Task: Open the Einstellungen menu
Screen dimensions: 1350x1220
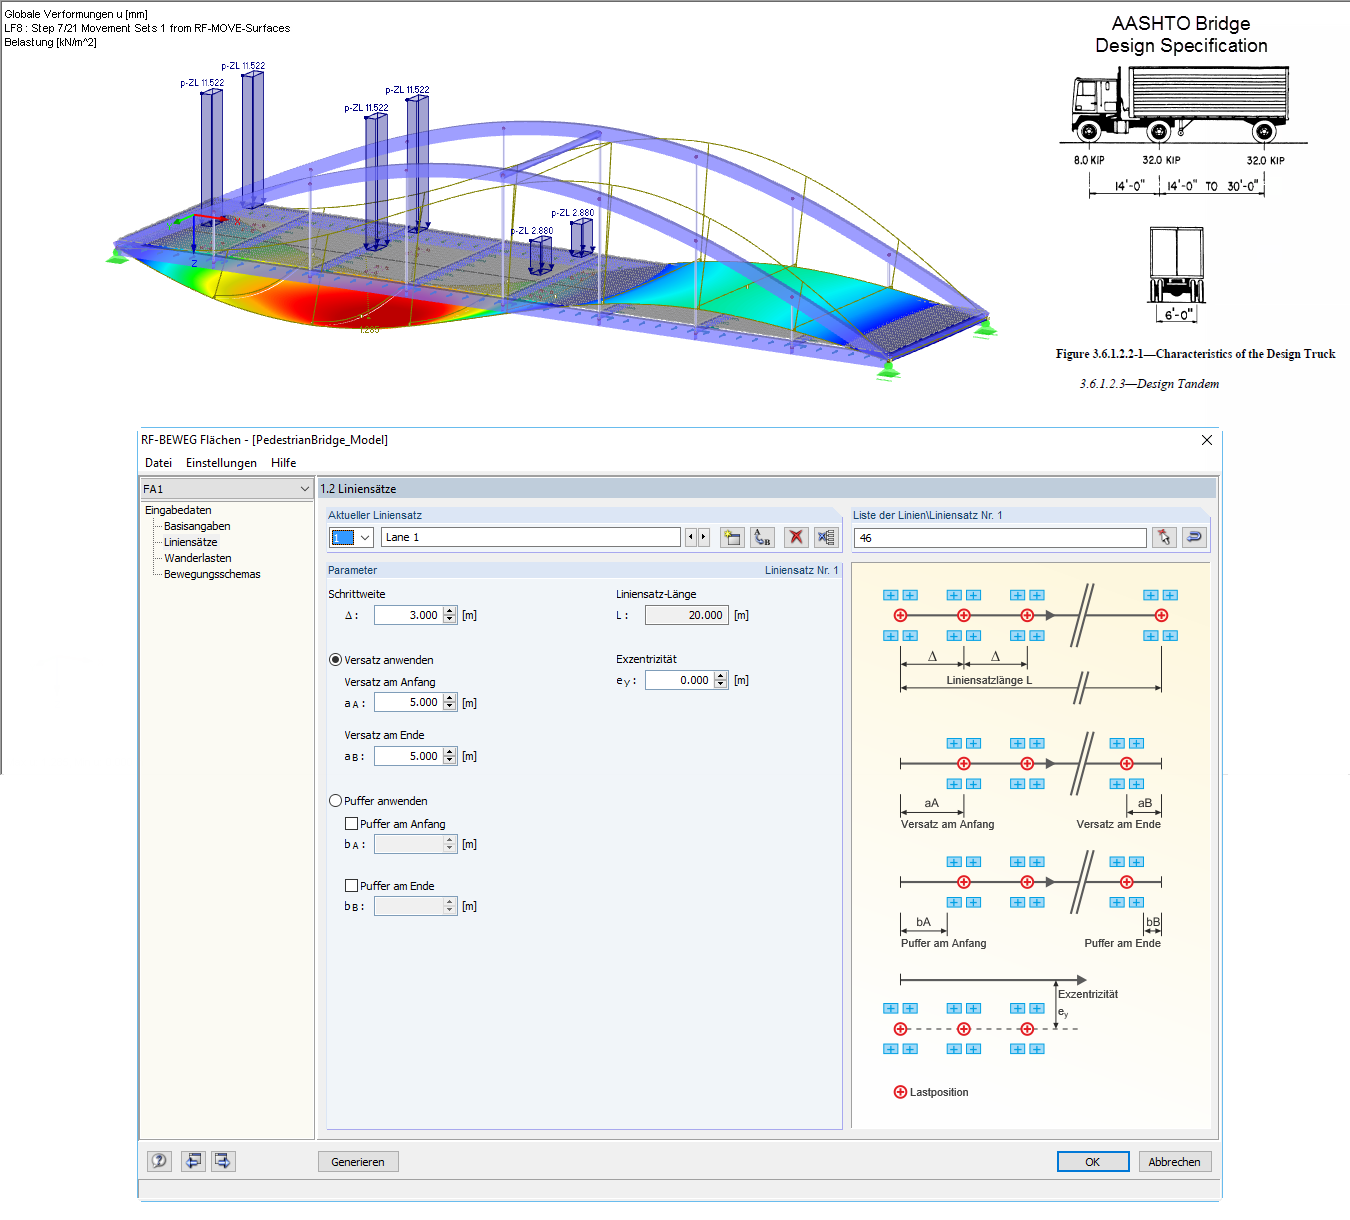Action: click(x=221, y=463)
